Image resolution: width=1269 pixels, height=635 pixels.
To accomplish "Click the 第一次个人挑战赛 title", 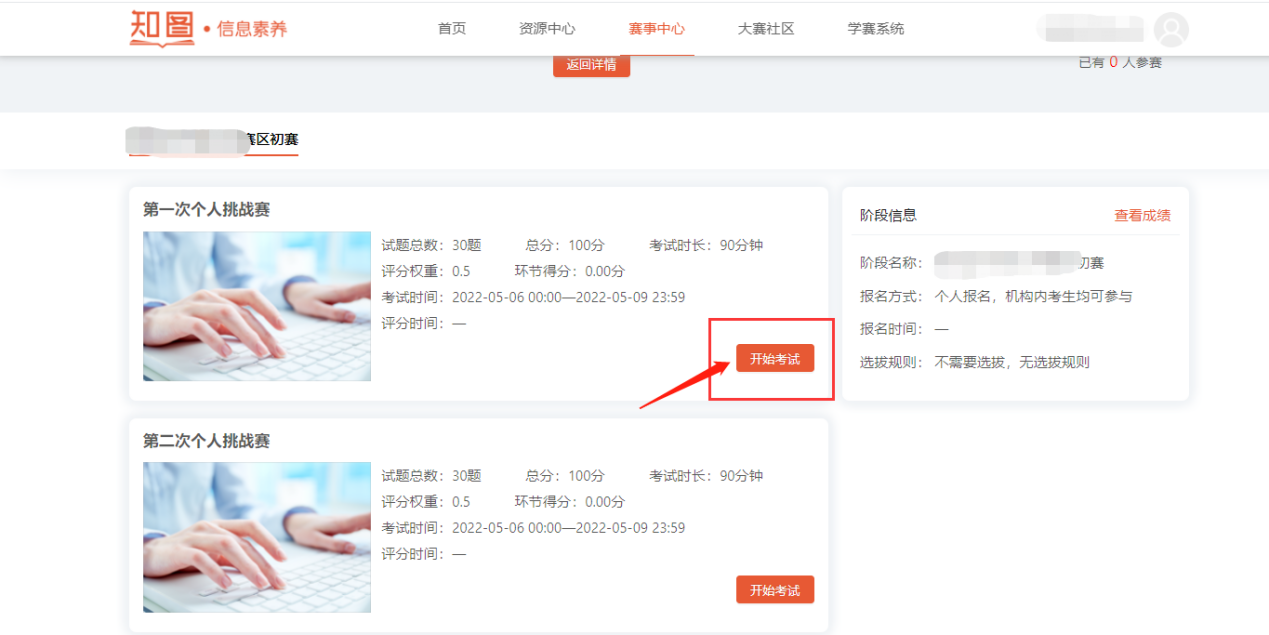I will (x=206, y=209).
